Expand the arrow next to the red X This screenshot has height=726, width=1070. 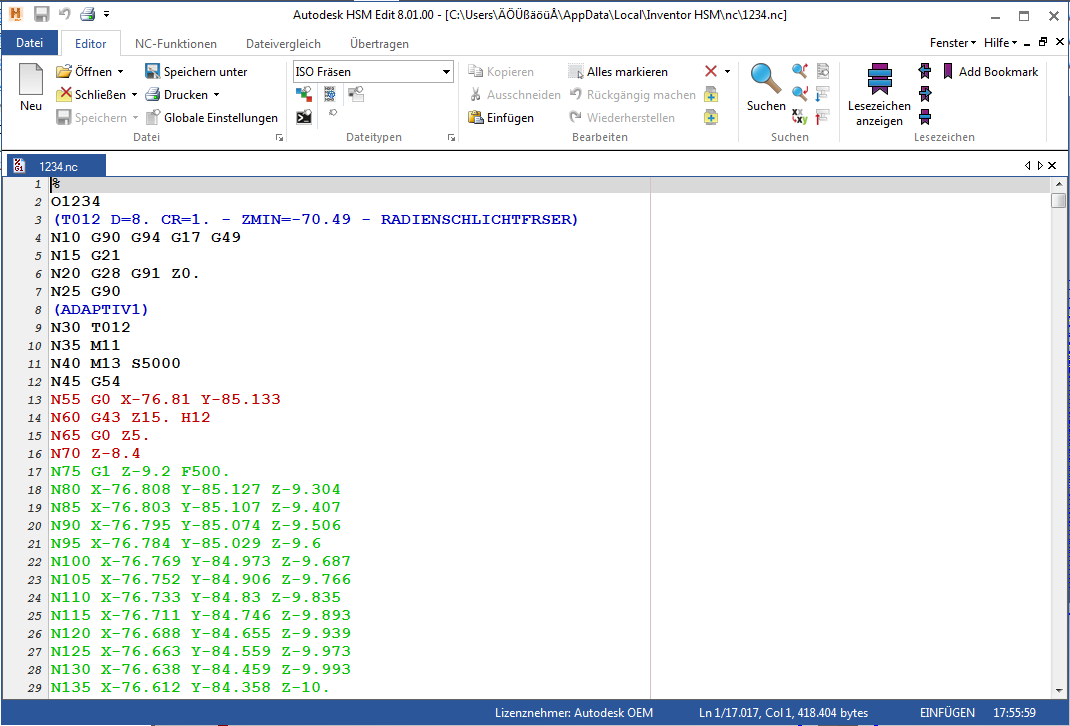[727, 72]
